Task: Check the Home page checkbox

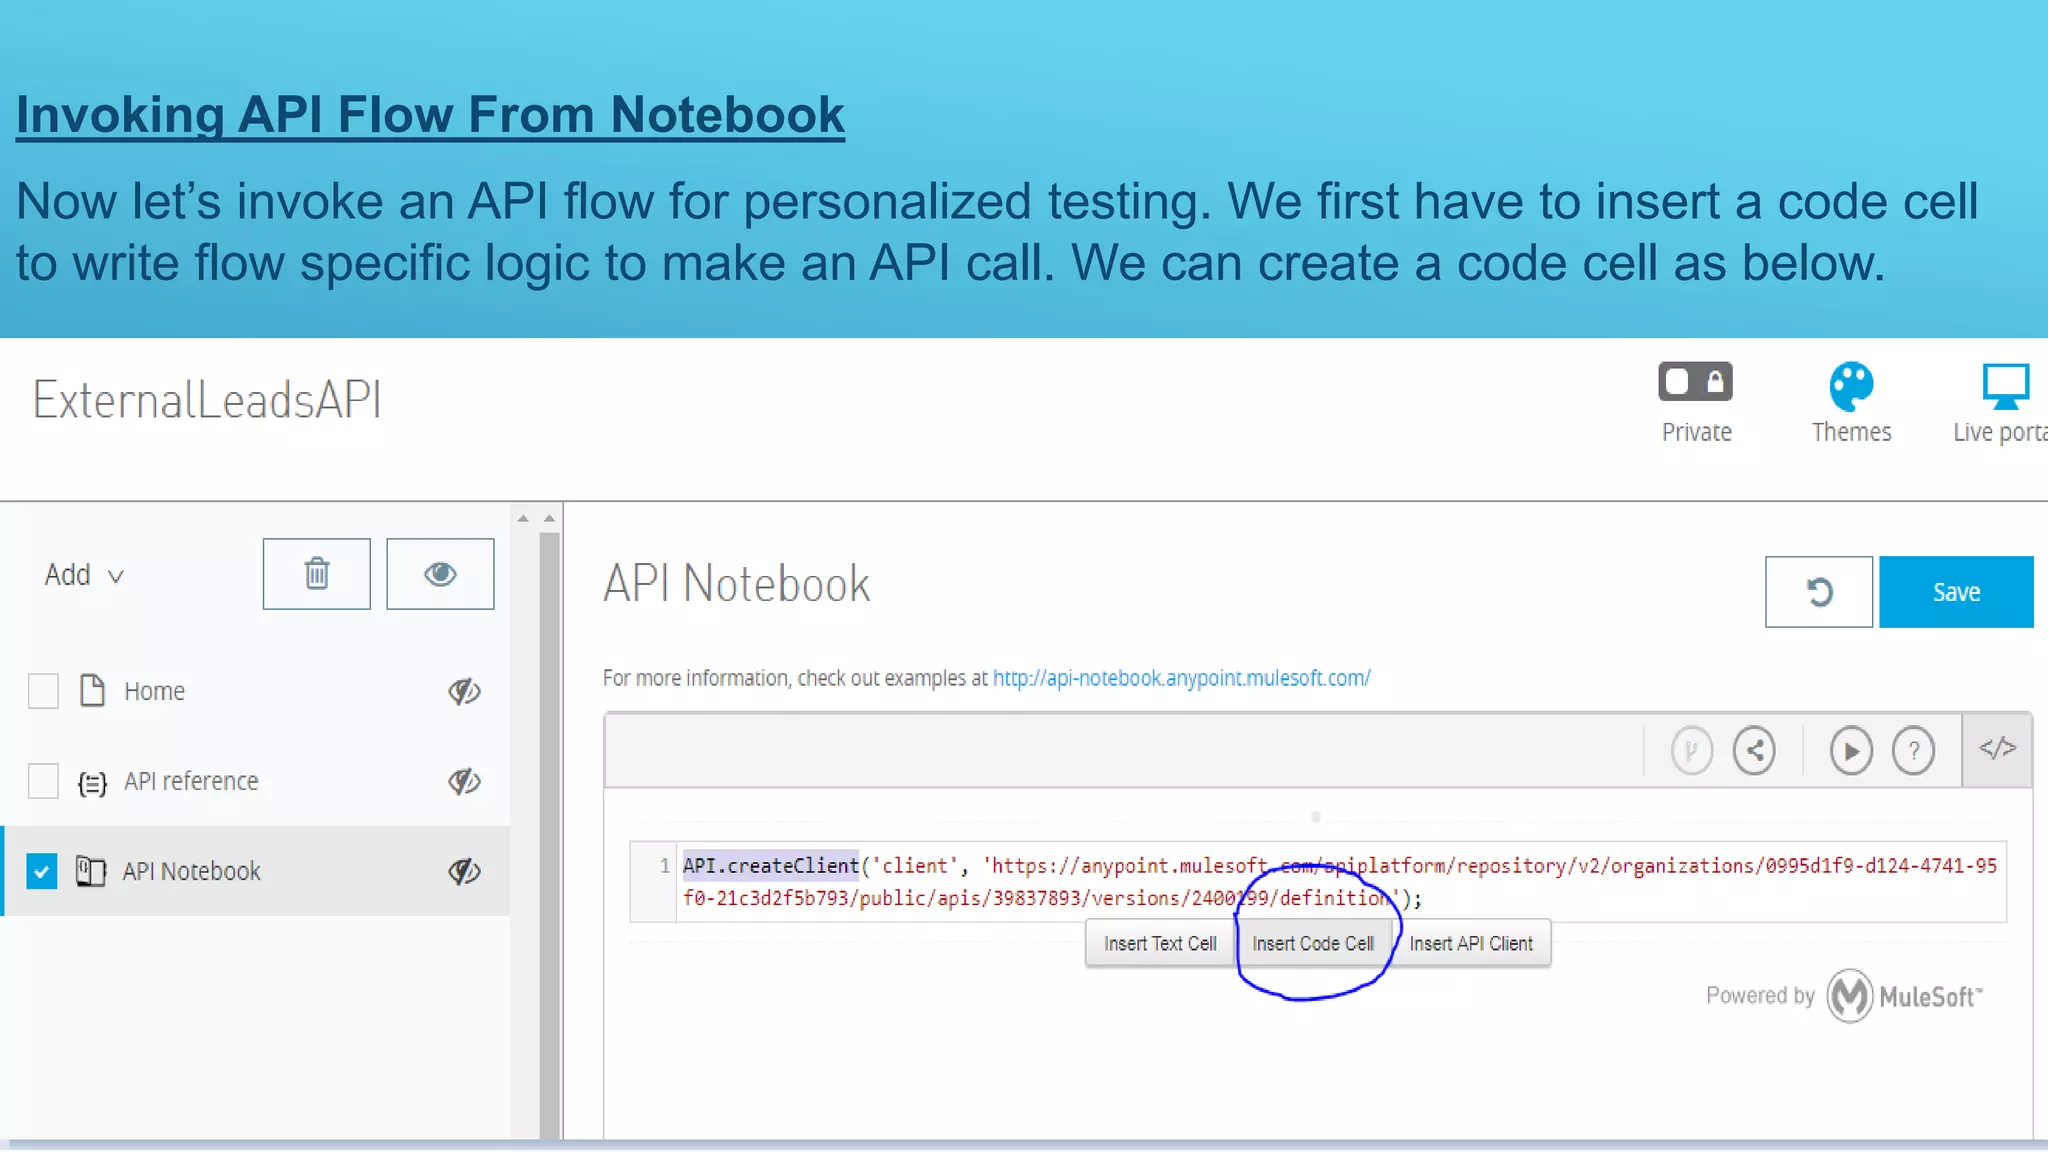Action: [43, 691]
